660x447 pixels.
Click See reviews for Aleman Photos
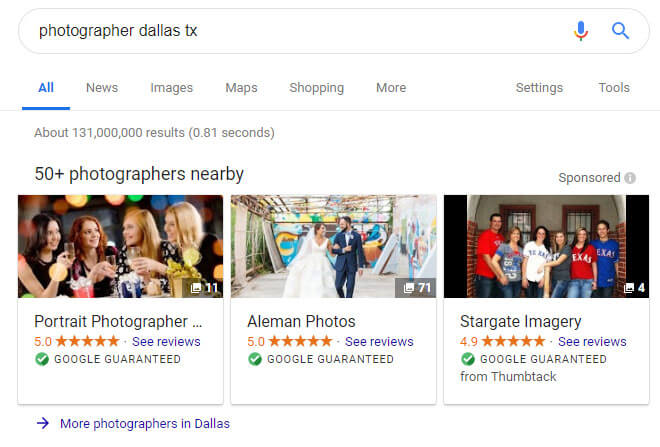click(379, 341)
